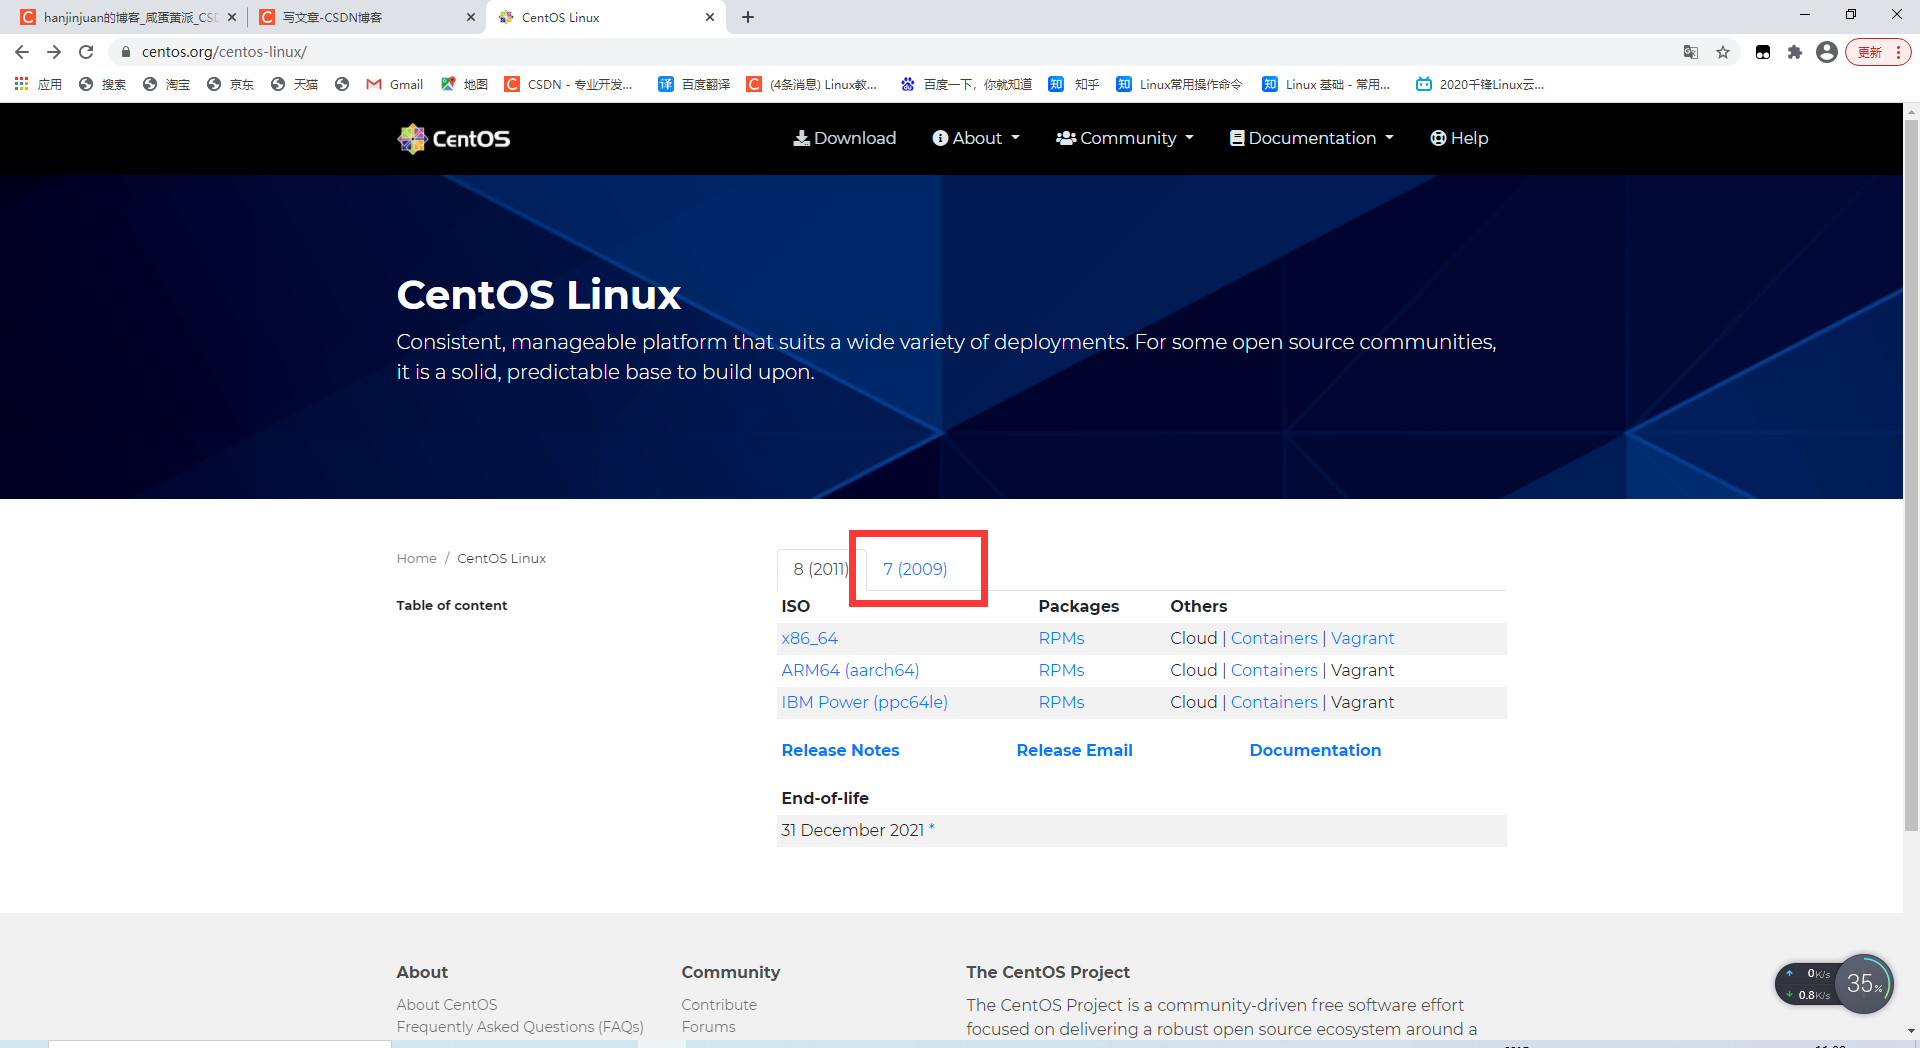Click the asterisk after 31 December 2021
Image resolution: width=1920 pixels, height=1048 pixels.
(931, 827)
